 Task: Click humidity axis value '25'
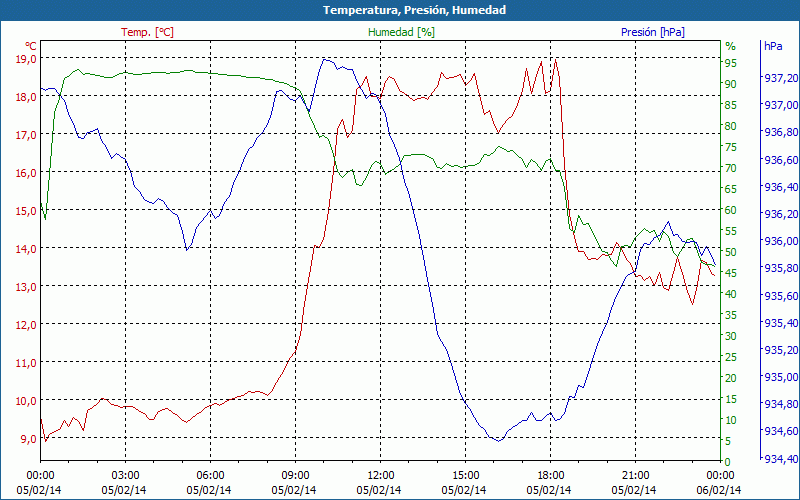731,357
